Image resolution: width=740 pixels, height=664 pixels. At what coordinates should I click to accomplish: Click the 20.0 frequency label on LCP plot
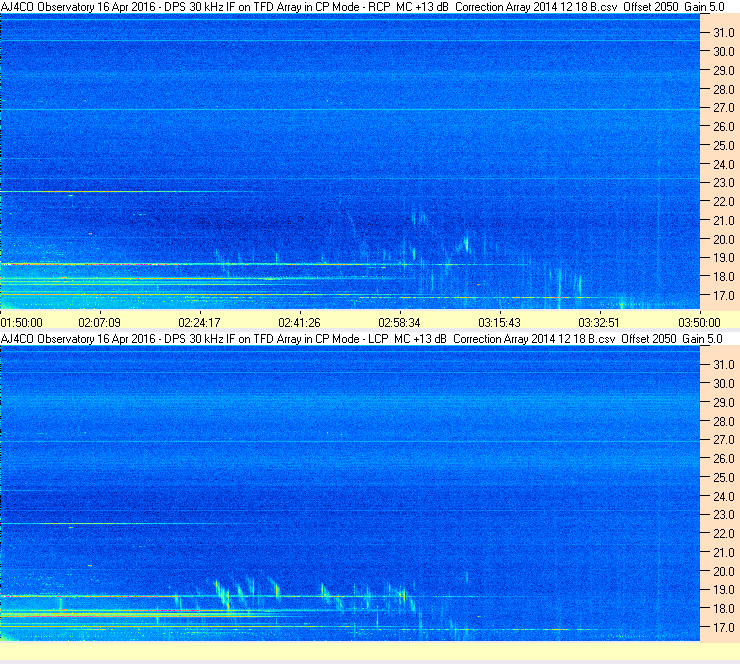click(x=724, y=572)
